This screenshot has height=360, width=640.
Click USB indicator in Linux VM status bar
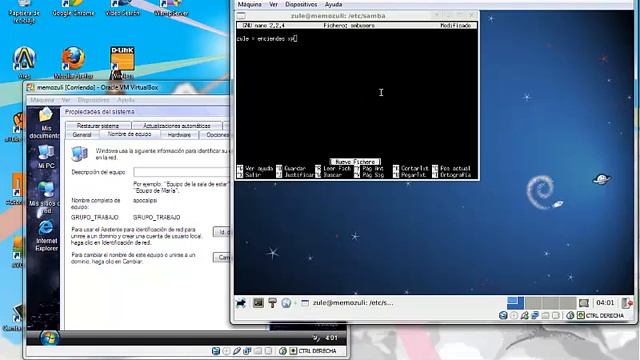[524, 316]
